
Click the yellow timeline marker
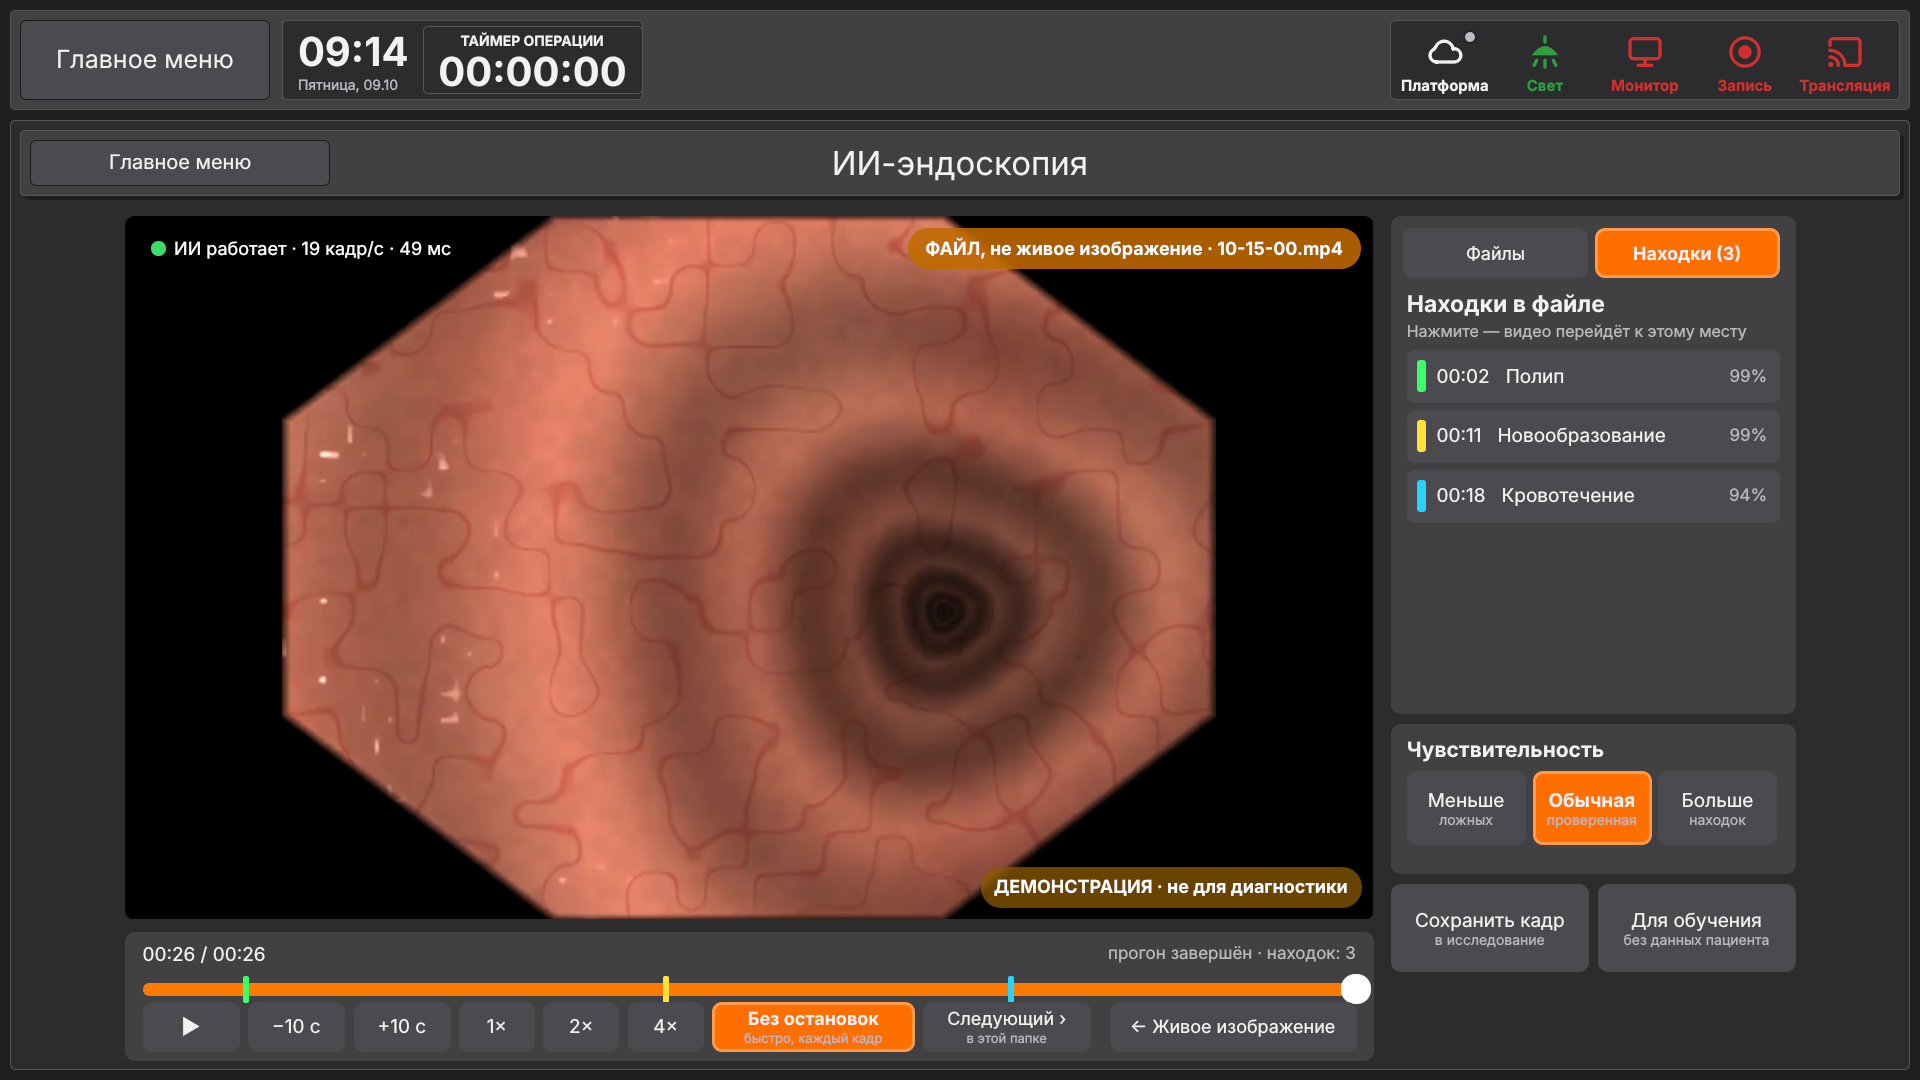[x=666, y=989]
